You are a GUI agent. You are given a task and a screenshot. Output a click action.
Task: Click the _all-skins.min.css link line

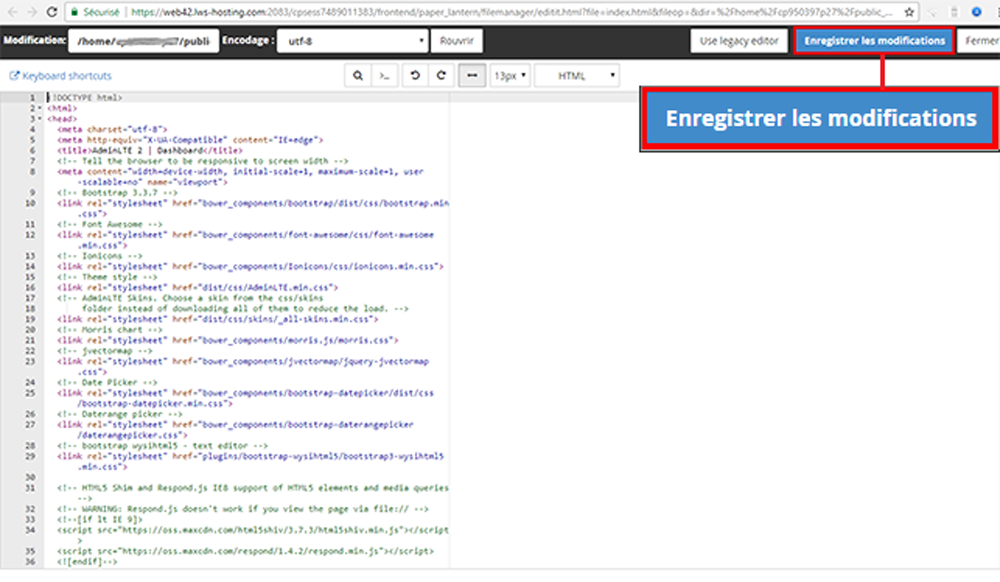(x=217, y=319)
